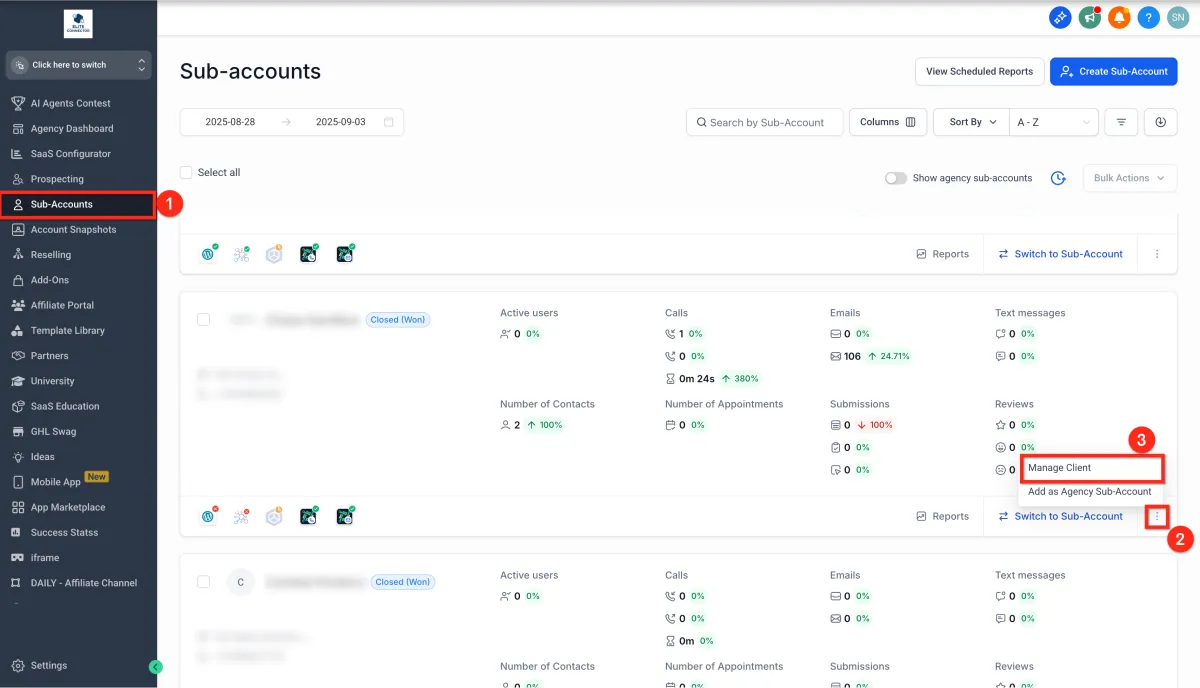
Task: Open the Sort By dropdown
Action: point(972,122)
